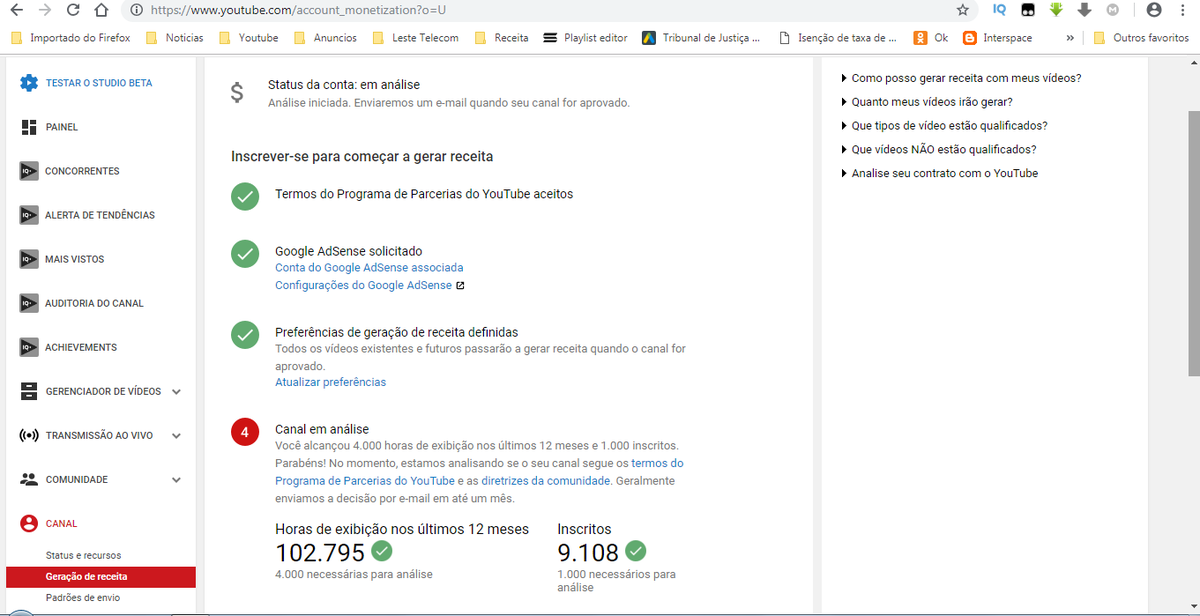The height and width of the screenshot is (616, 1200).
Task: Click the red Canal person icon
Action: point(29,523)
